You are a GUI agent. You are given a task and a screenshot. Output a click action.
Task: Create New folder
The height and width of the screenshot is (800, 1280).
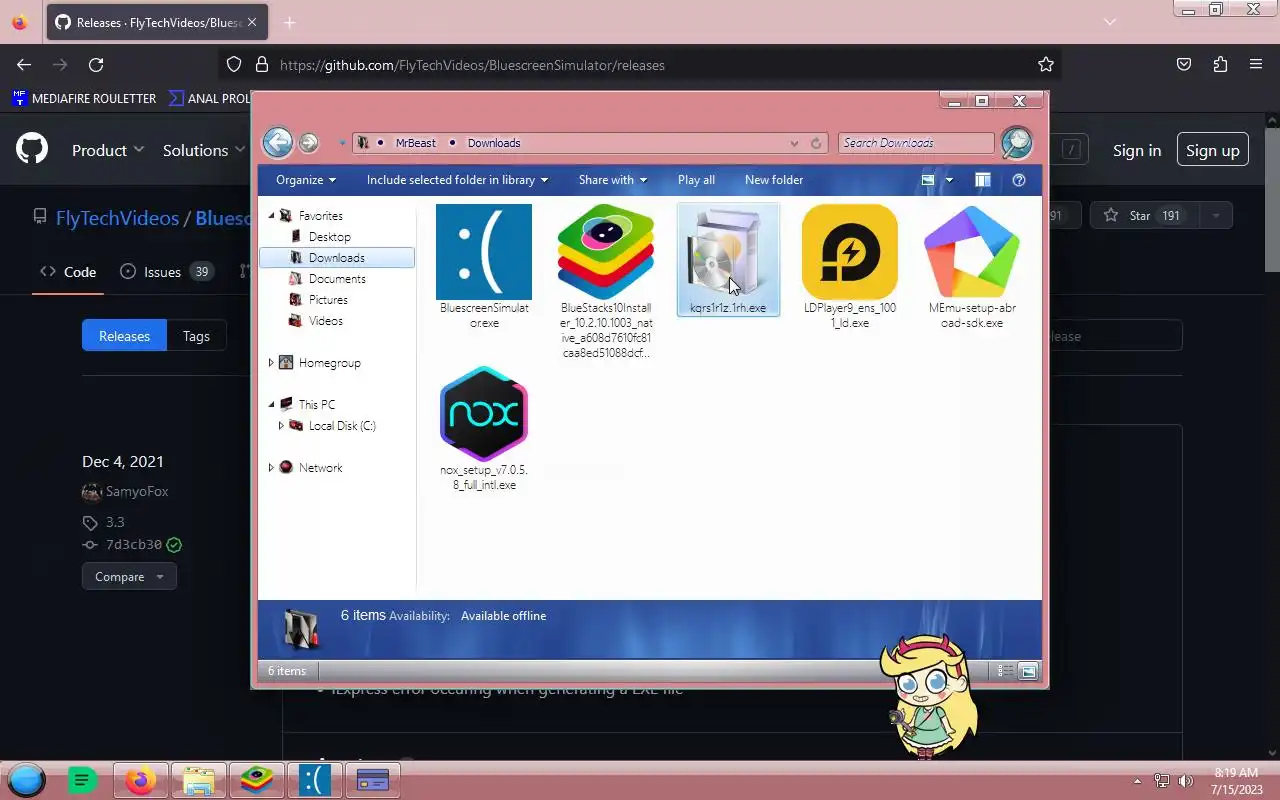(774, 180)
